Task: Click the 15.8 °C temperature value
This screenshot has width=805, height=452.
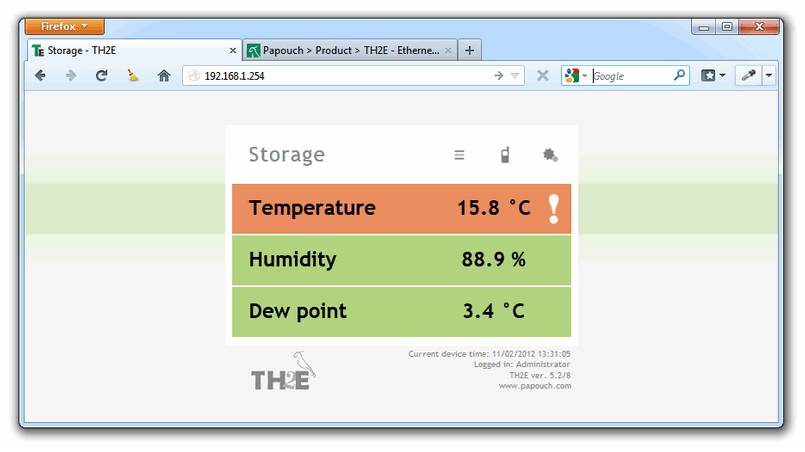Action: pos(493,208)
